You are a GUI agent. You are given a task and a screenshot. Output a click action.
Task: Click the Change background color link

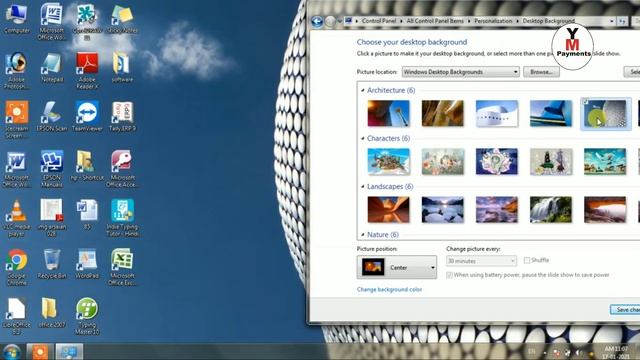389,289
